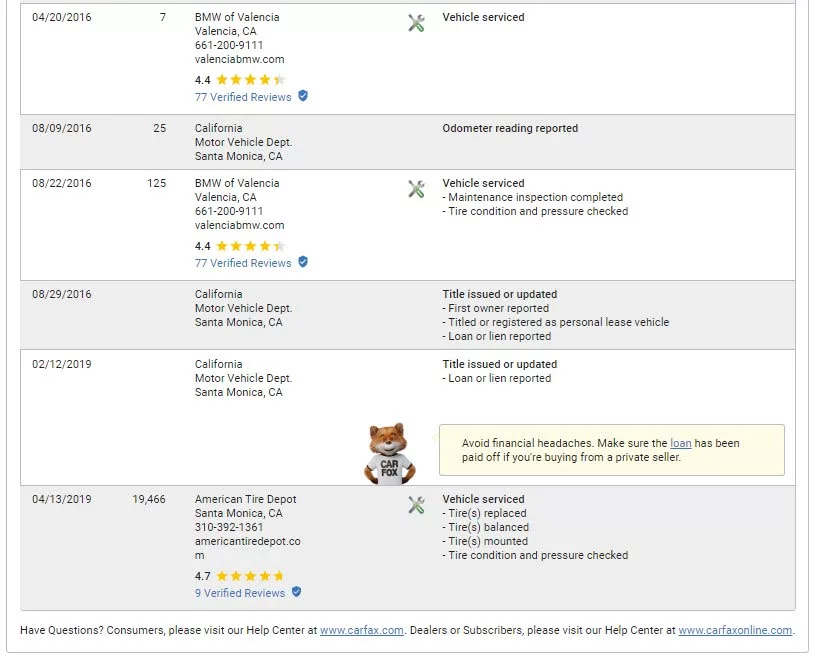The width and height of the screenshot is (834, 665).
Task: Click the service wrench icon for 04/13/2019
Action: pyautogui.click(x=416, y=505)
